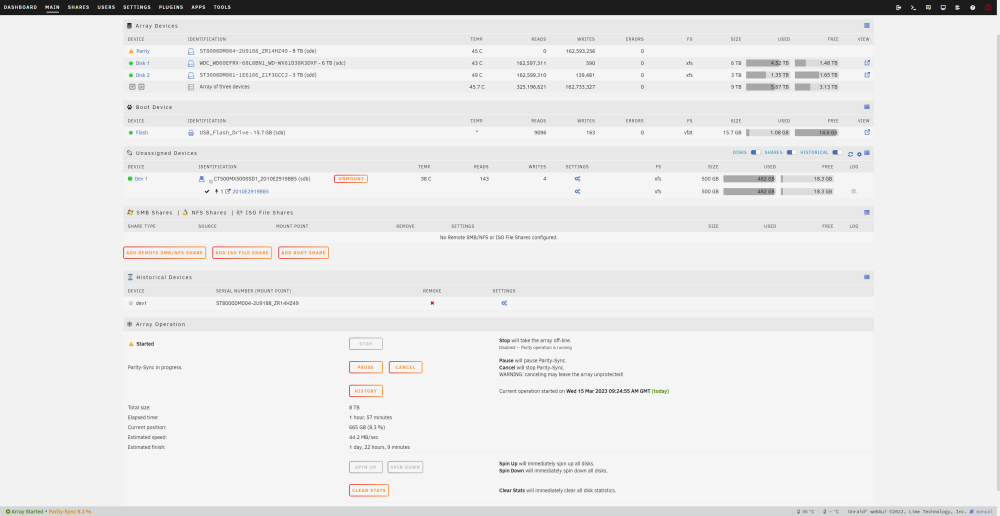Viewport: 1000px width, 516px height.
Task: Open parity HISTORY button
Action: coord(366,391)
